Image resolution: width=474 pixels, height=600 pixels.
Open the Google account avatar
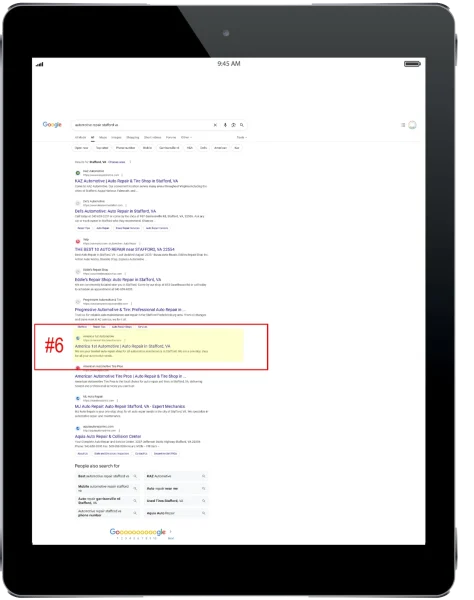pos(412,125)
